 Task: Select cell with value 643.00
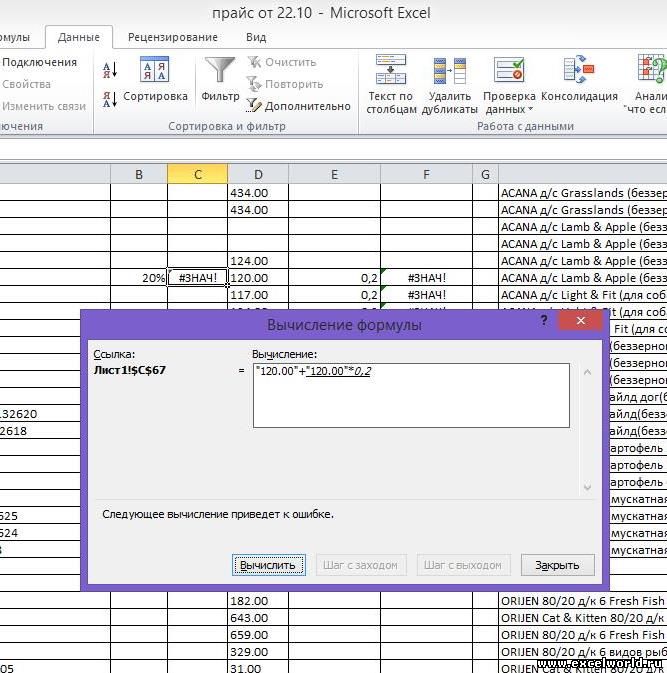(258, 618)
